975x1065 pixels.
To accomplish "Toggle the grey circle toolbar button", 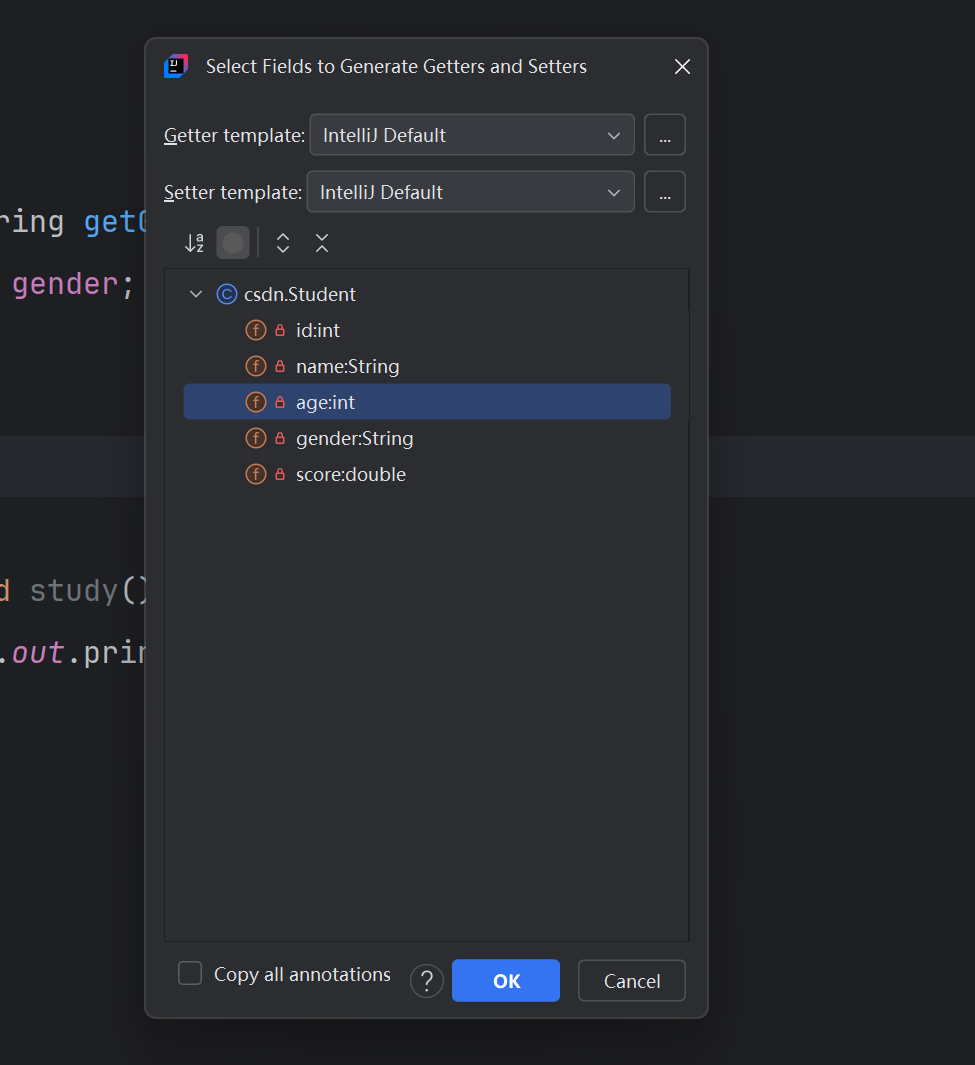I will click(233, 243).
